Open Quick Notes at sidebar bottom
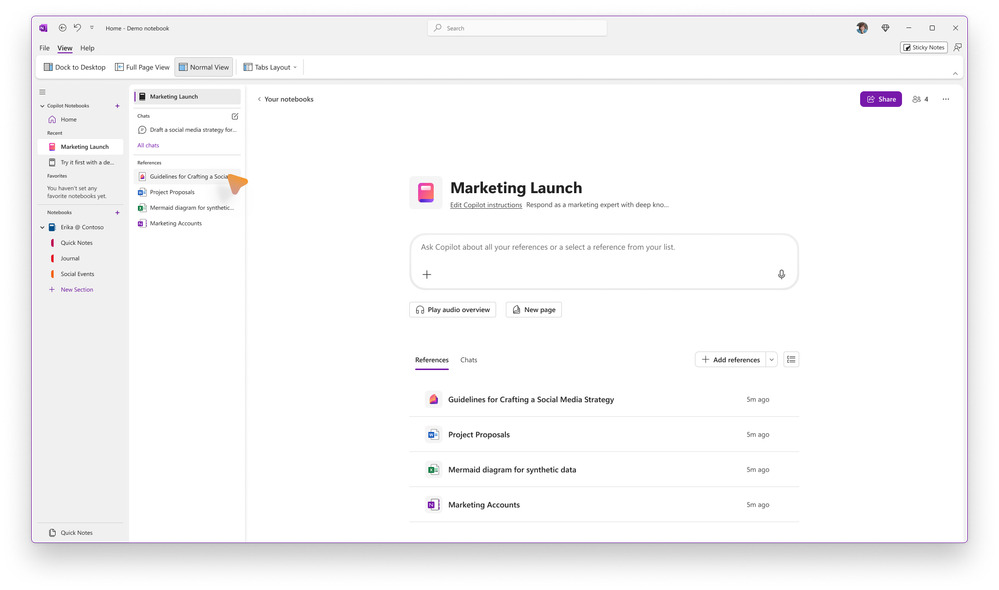Image resolution: width=999 pixels, height=590 pixels. (x=71, y=533)
